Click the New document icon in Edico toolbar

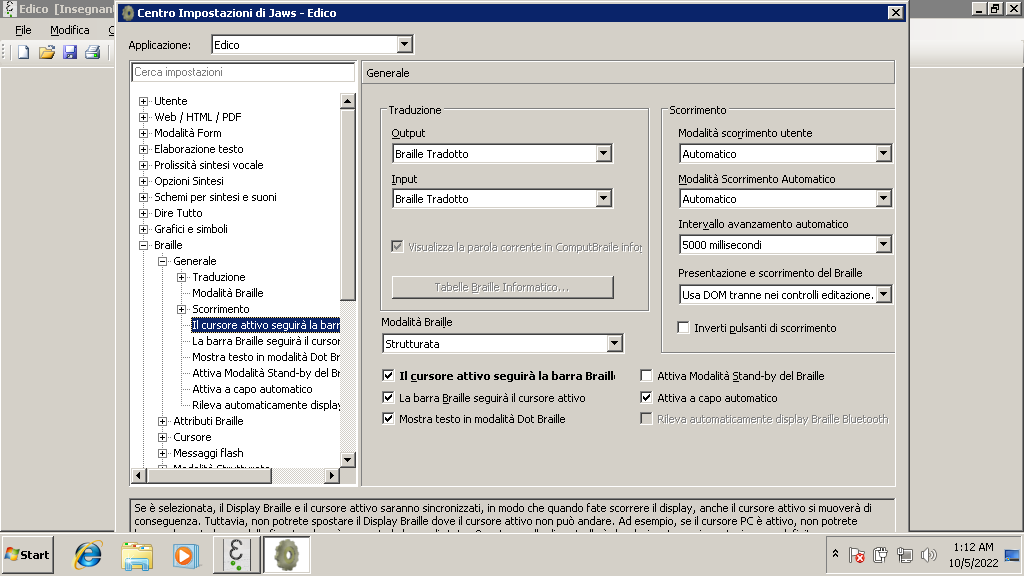coord(24,52)
